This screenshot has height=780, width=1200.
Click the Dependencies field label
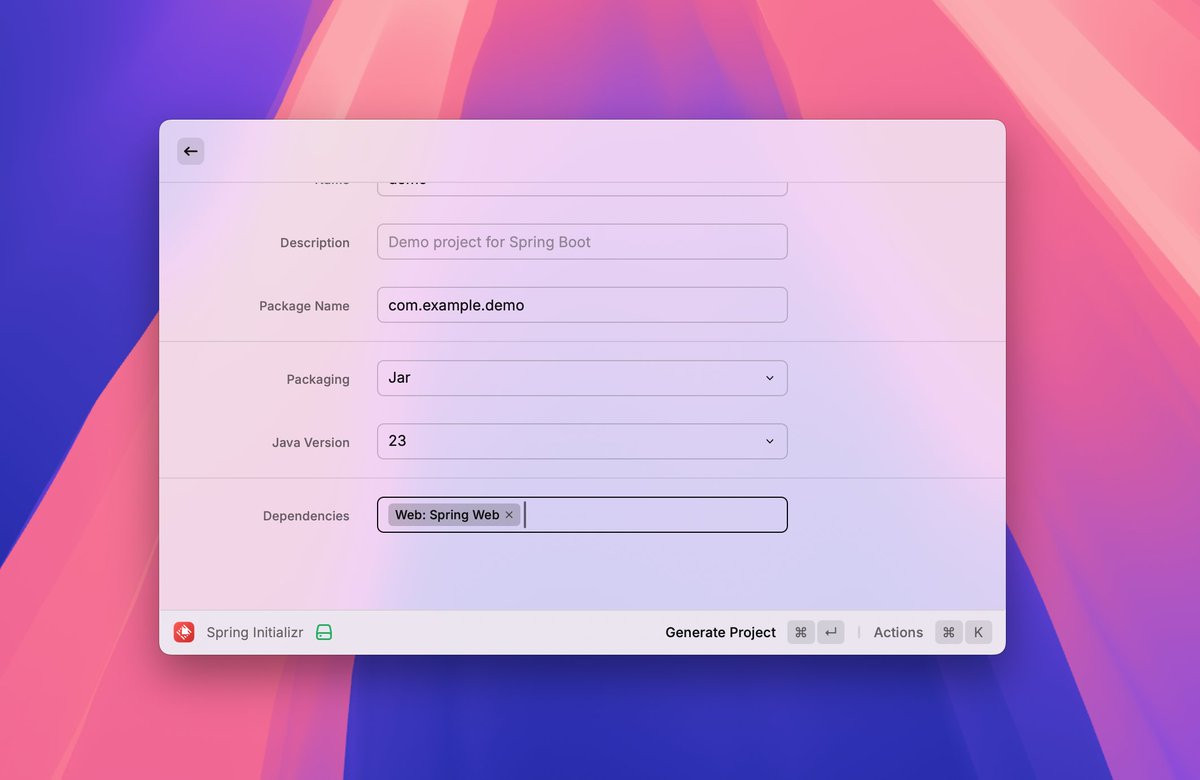(306, 516)
